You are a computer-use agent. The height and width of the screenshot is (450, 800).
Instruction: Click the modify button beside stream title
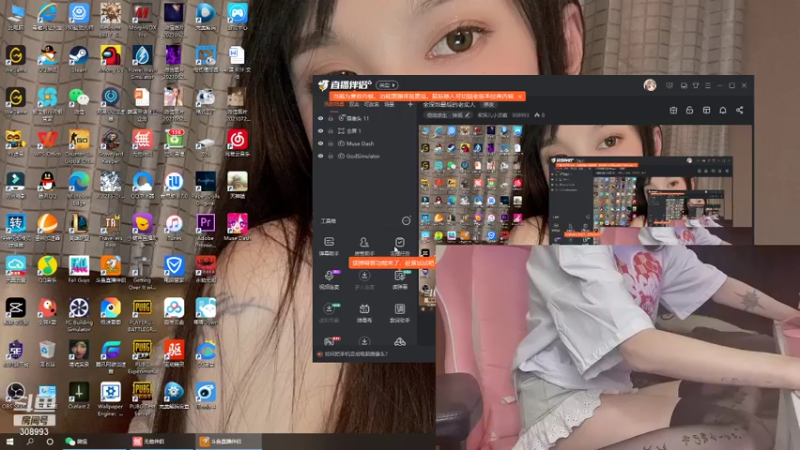point(488,105)
